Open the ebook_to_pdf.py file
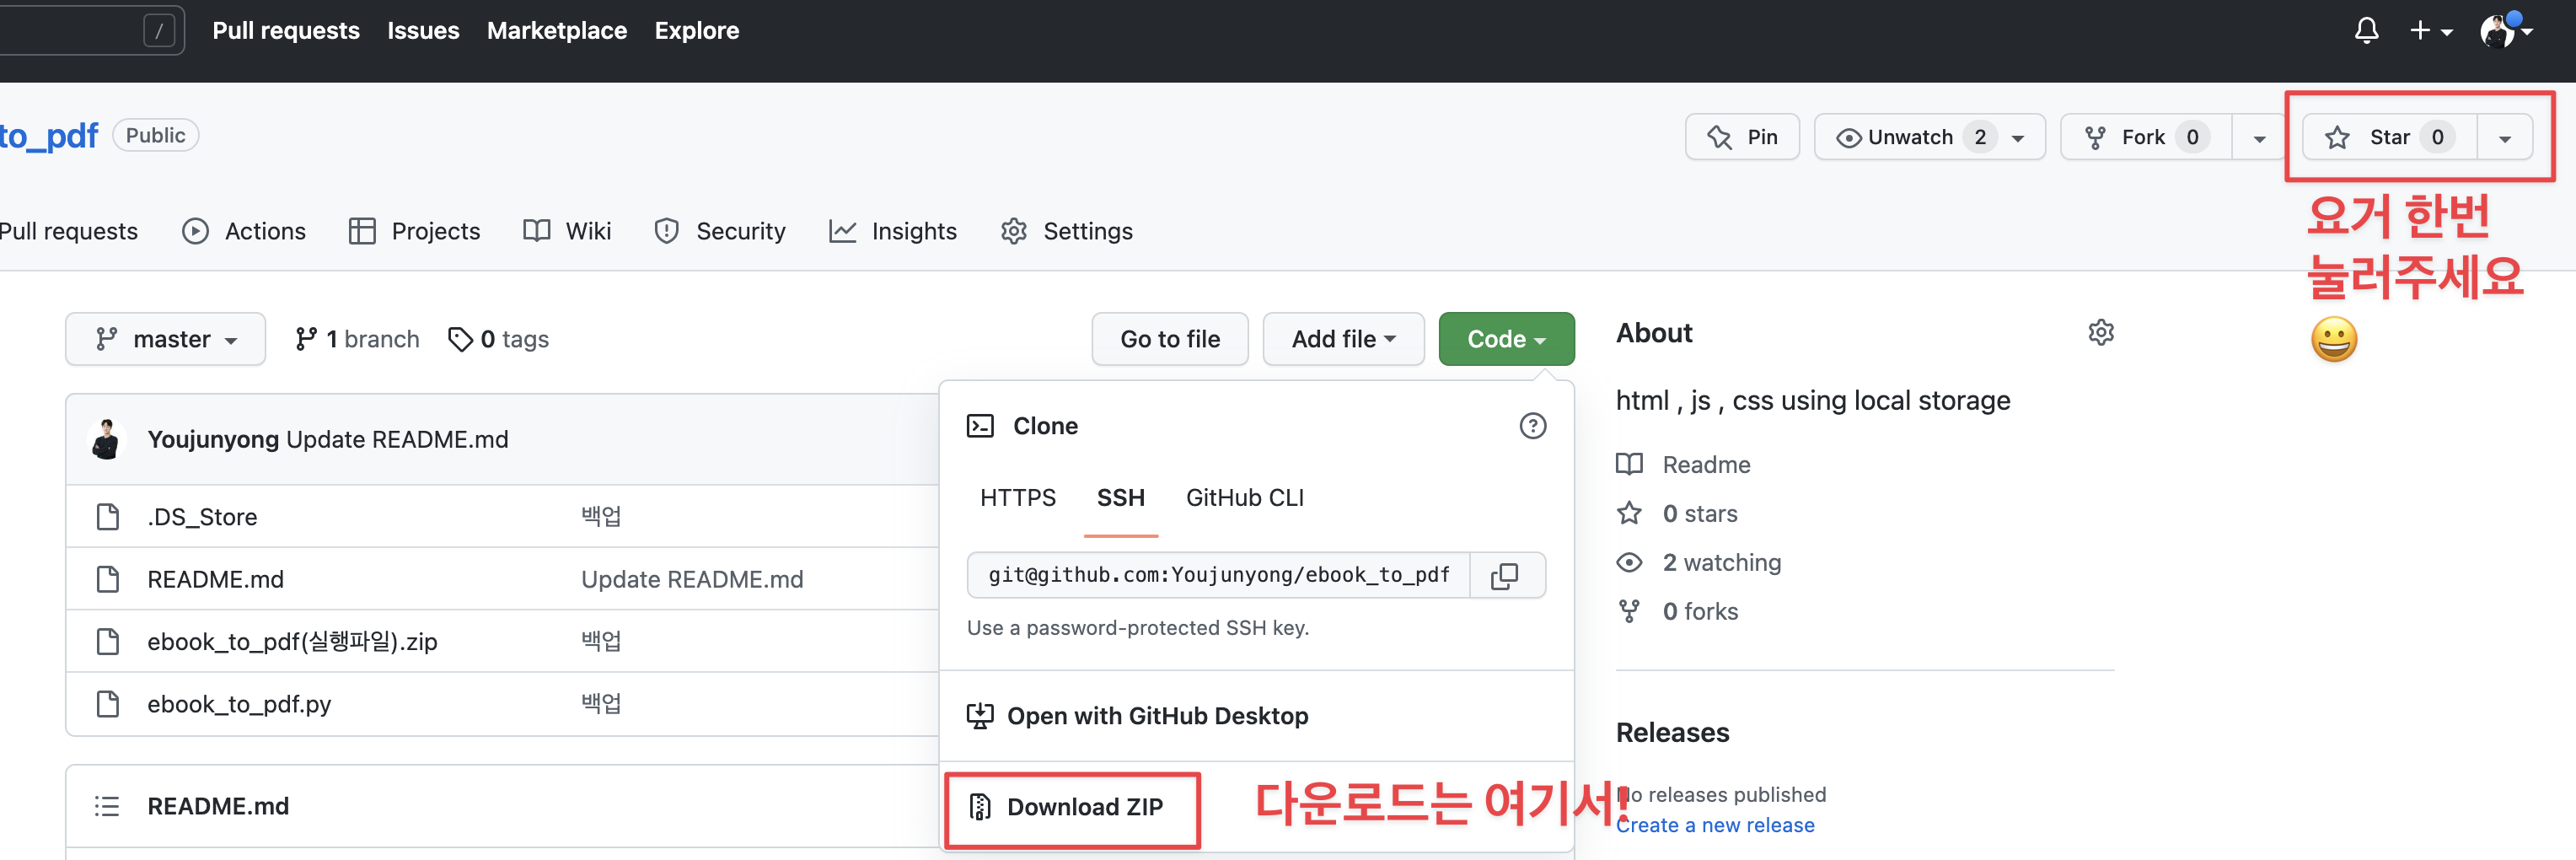 [239, 704]
